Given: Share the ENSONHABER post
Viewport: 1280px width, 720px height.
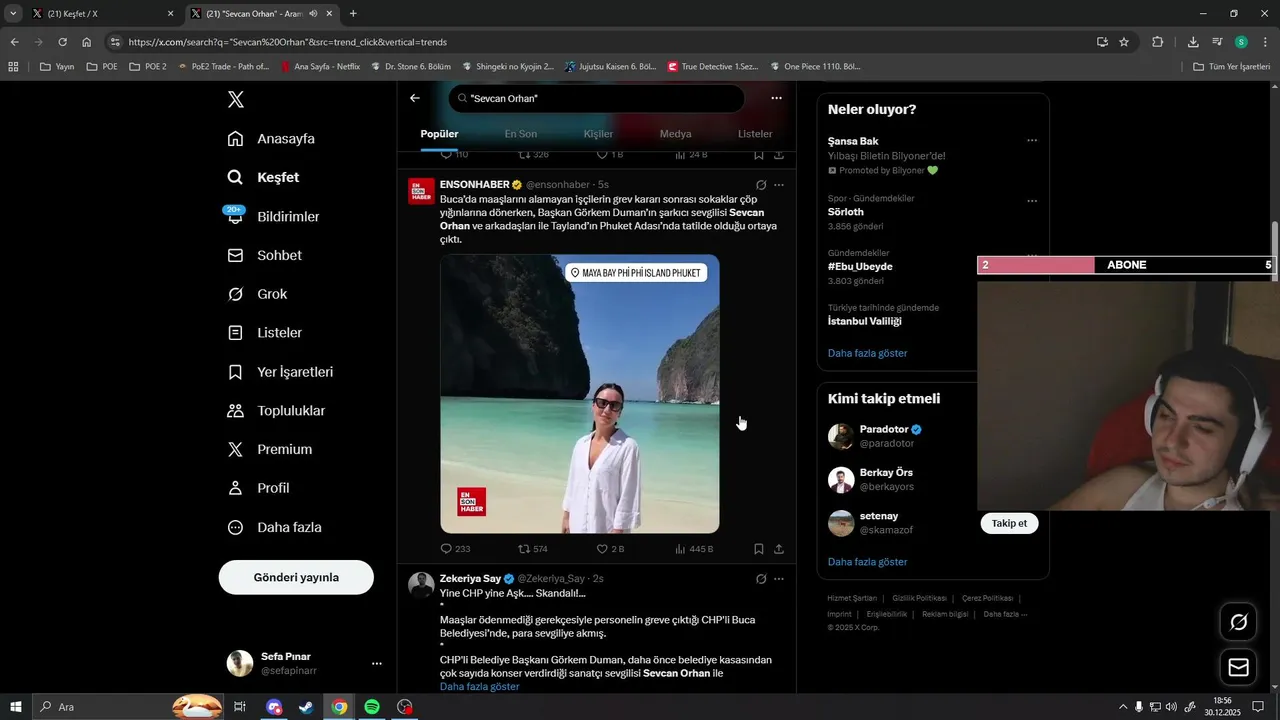Looking at the screenshot, I should [779, 549].
